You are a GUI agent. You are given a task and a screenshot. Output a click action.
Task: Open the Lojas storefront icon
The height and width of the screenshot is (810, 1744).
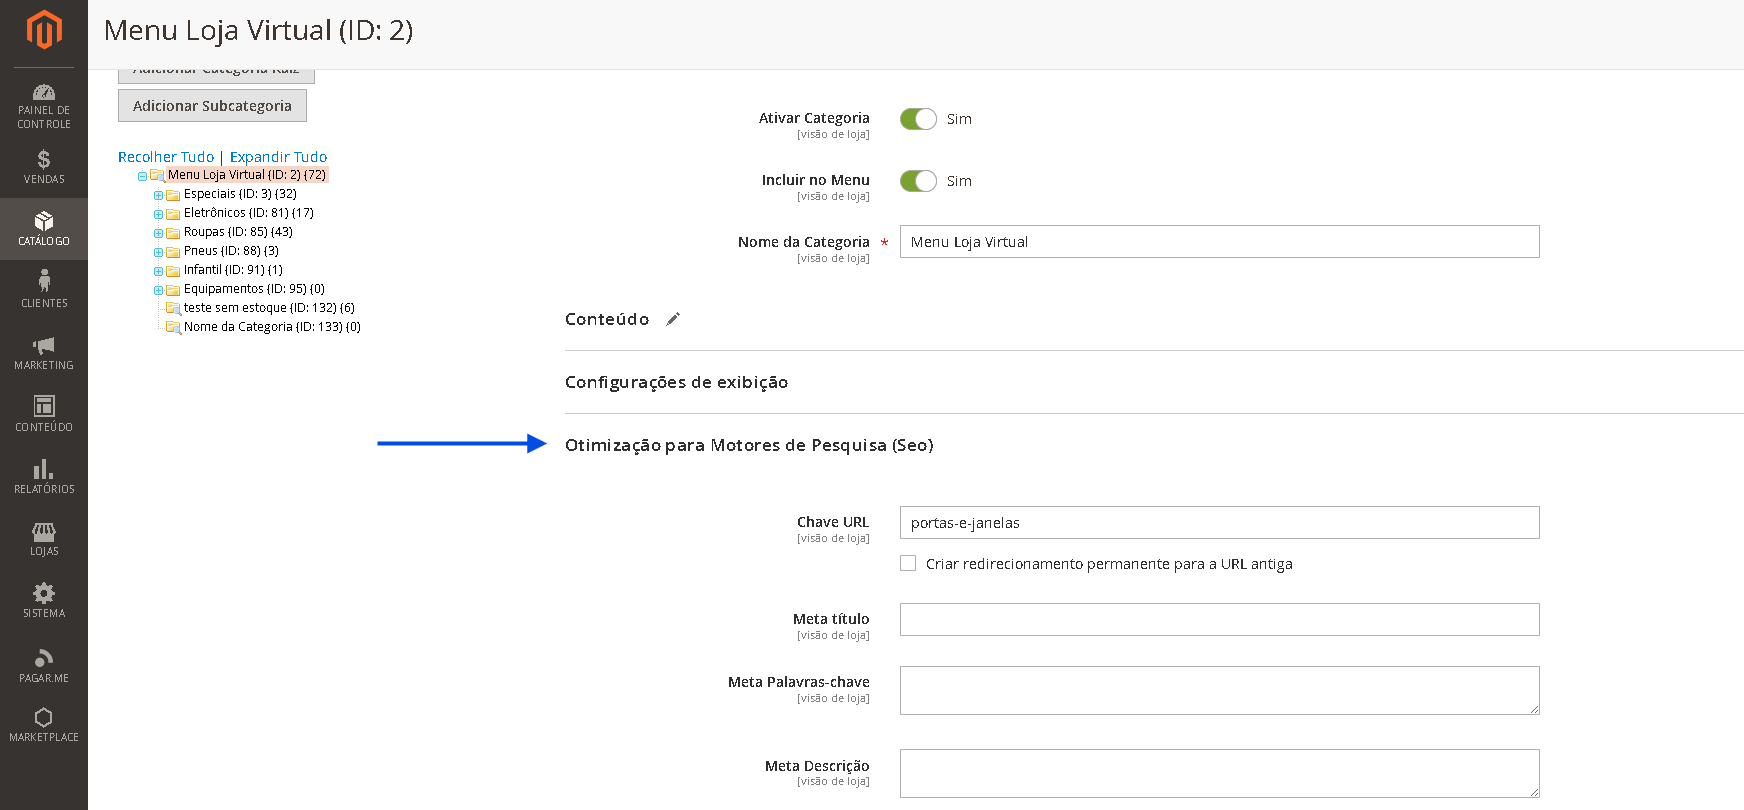(44, 531)
